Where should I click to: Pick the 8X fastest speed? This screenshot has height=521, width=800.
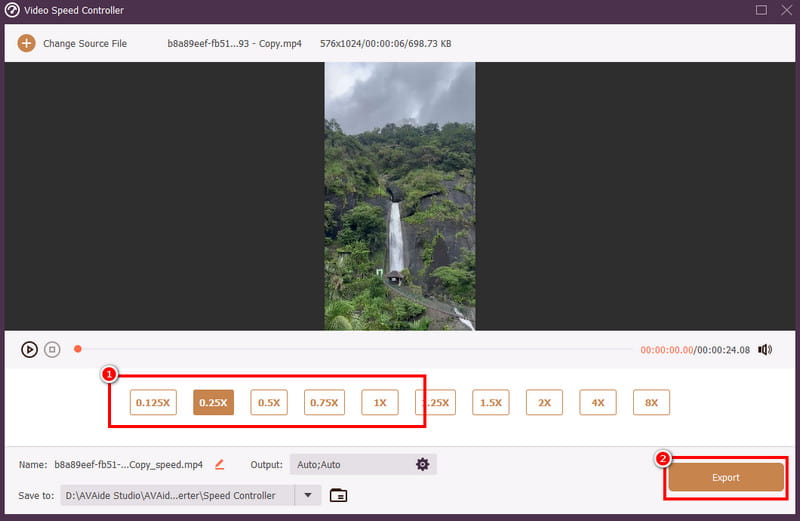[651, 403]
